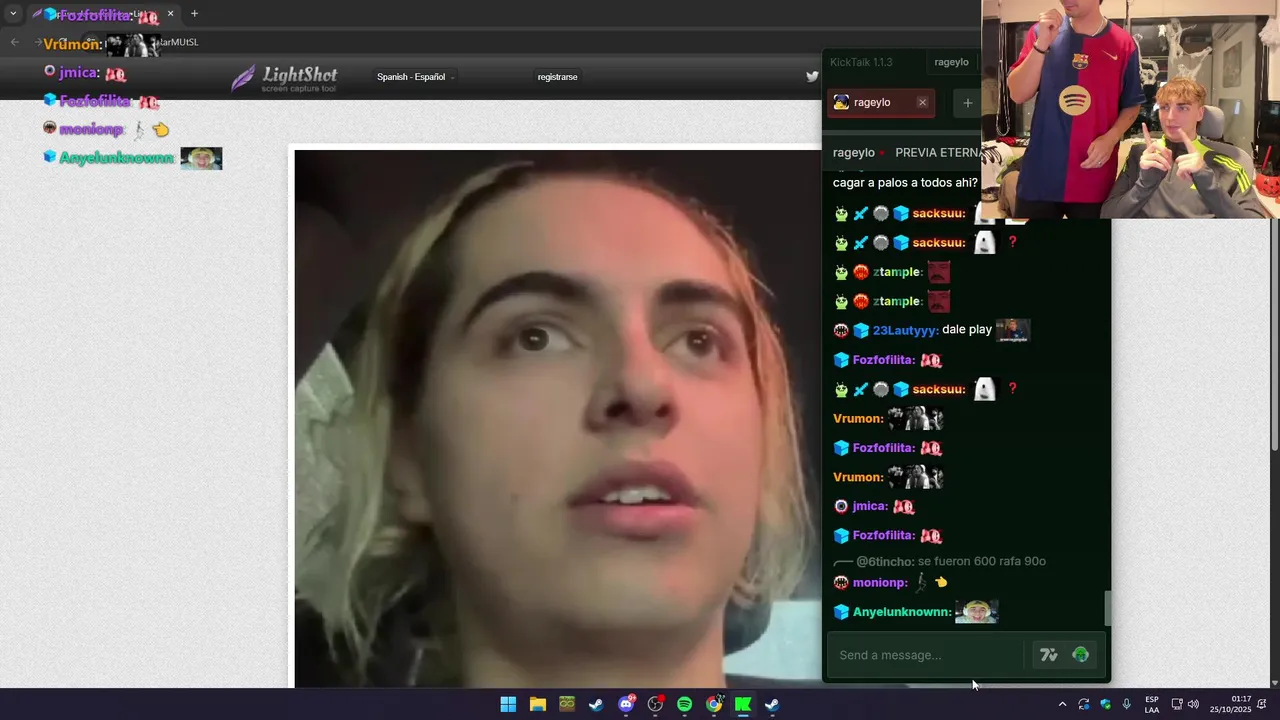Close the rageylo chatroom tab
The height and width of the screenshot is (720, 1280).
922,102
